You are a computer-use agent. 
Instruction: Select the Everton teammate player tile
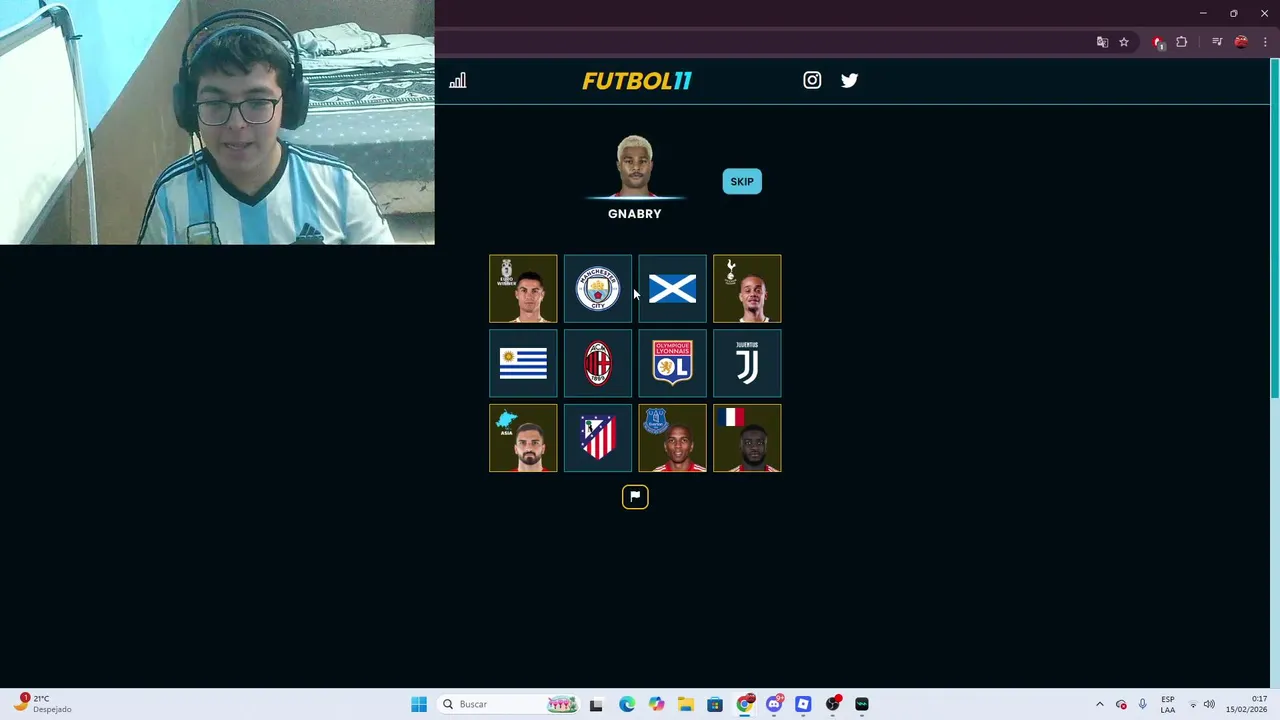[x=672, y=438]
